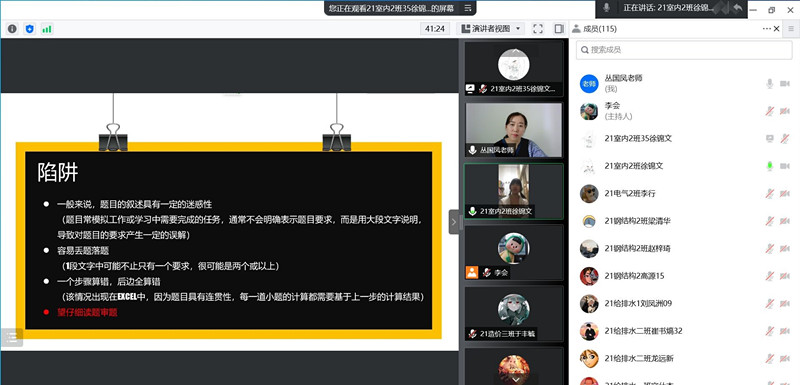Enter full screen mode icon
The image size is (800, 385).
click(538, 29)
